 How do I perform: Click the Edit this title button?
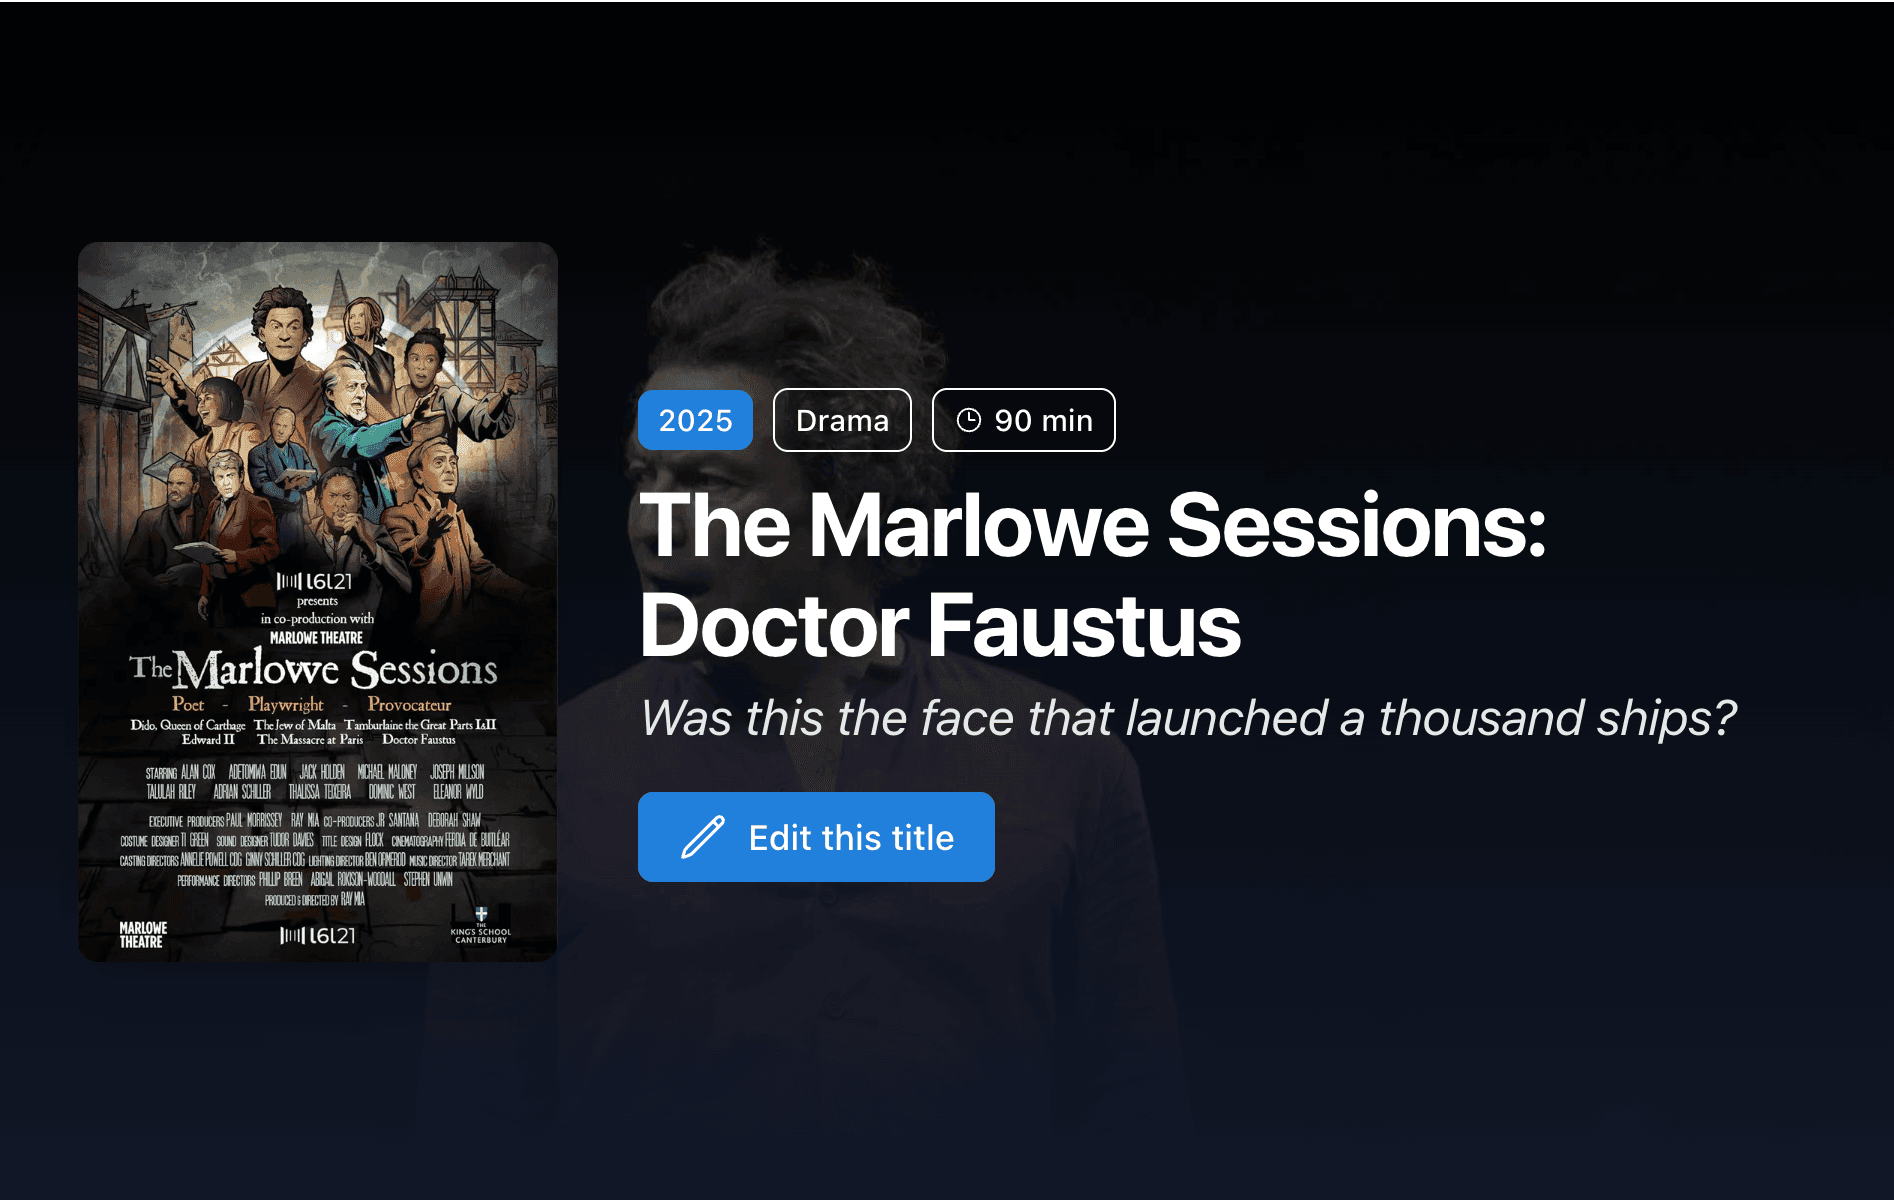coord(816,837)
